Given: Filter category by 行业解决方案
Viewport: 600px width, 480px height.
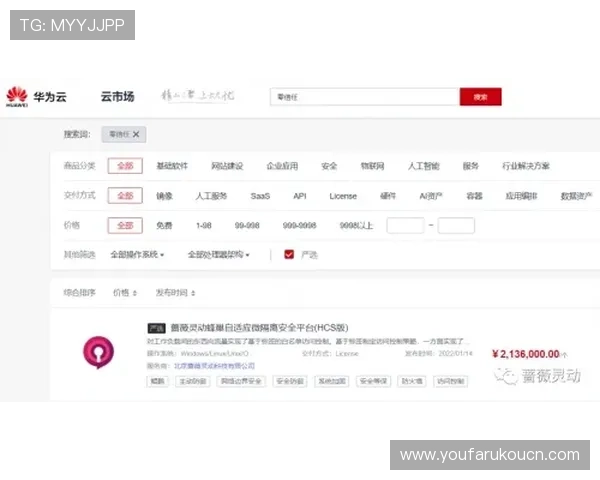Looking at the screenshot, I should coord(526,166).
